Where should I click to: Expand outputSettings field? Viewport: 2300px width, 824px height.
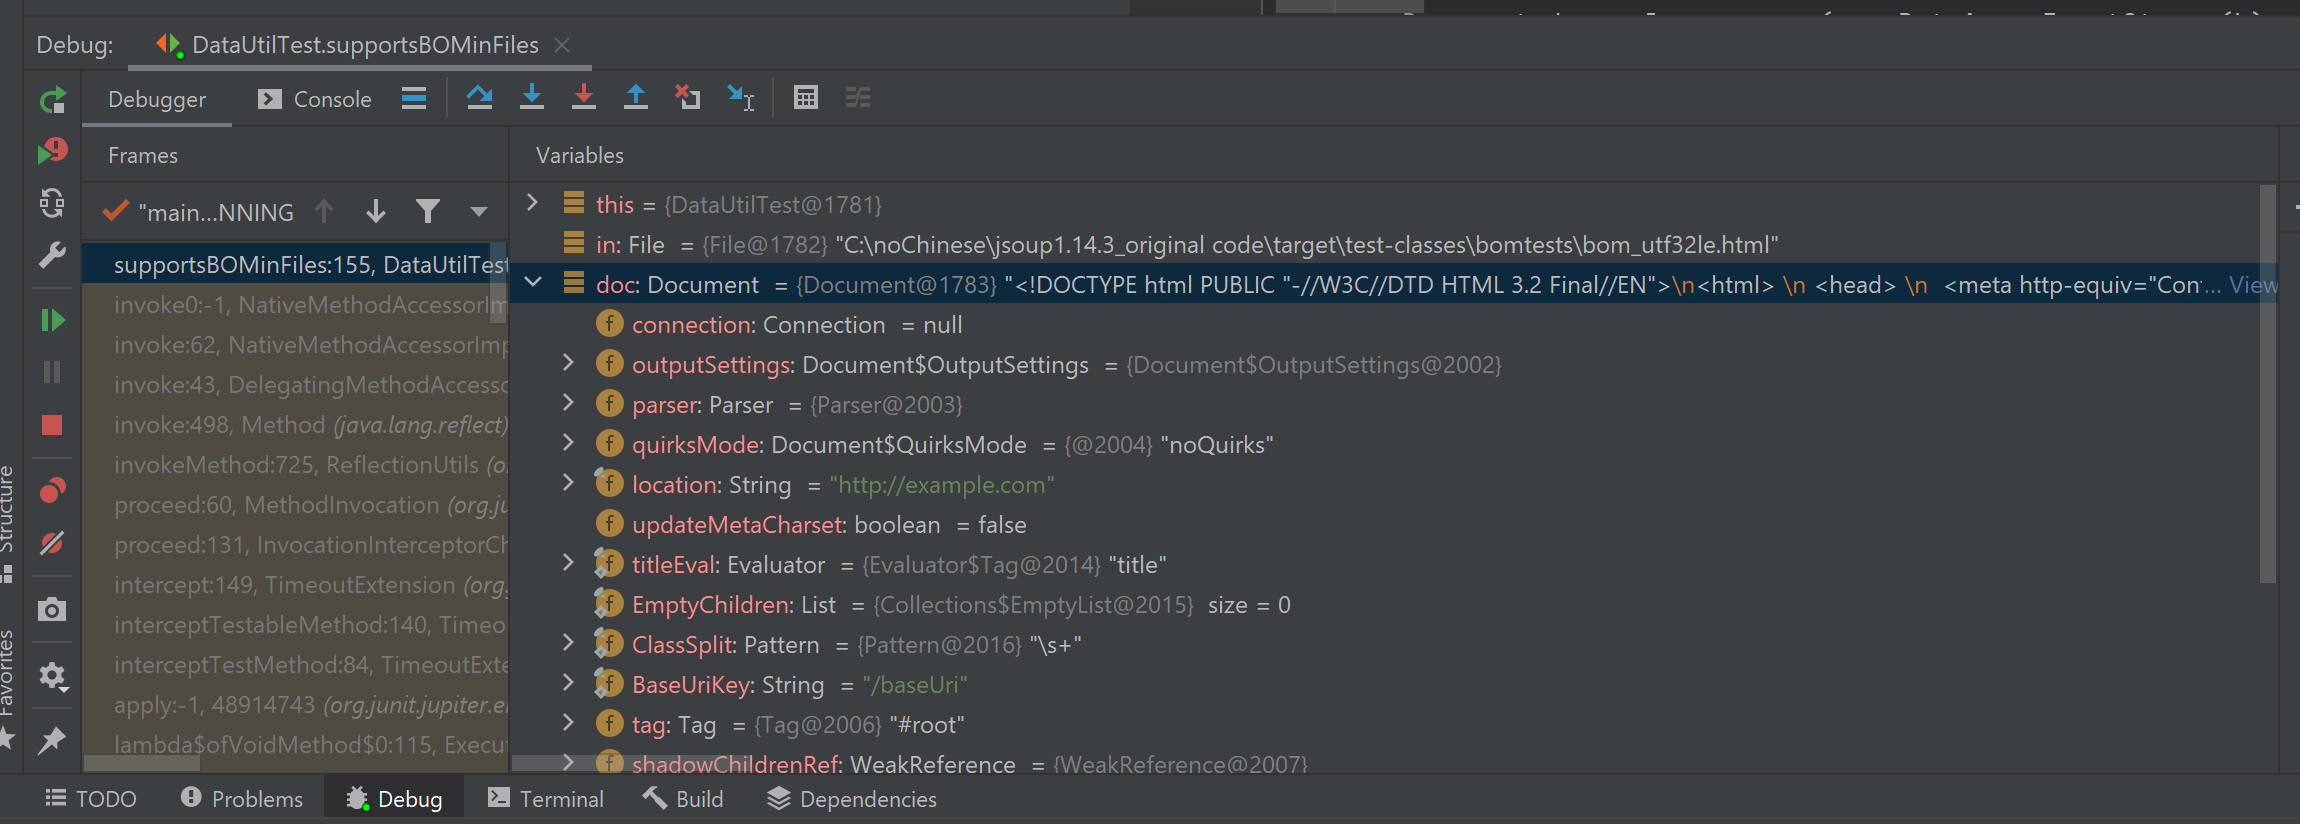pyautogui.click(x=569, y=363)
